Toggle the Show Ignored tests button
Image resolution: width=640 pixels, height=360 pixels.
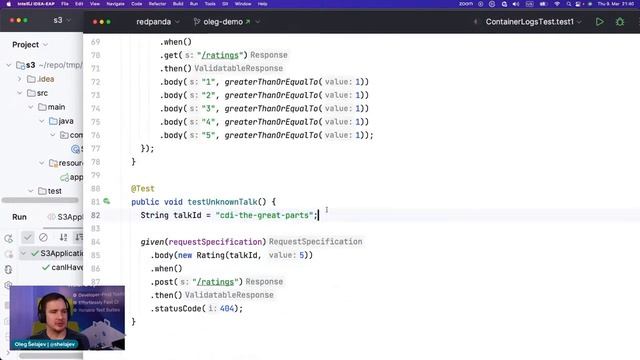pyautogui.click(x=43, y=237)
